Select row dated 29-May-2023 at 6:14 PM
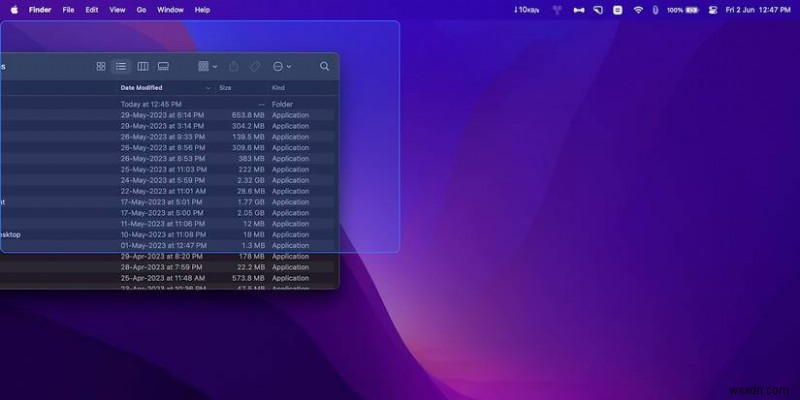The width and height of the screenshot is (800, 400). [168, 115]
